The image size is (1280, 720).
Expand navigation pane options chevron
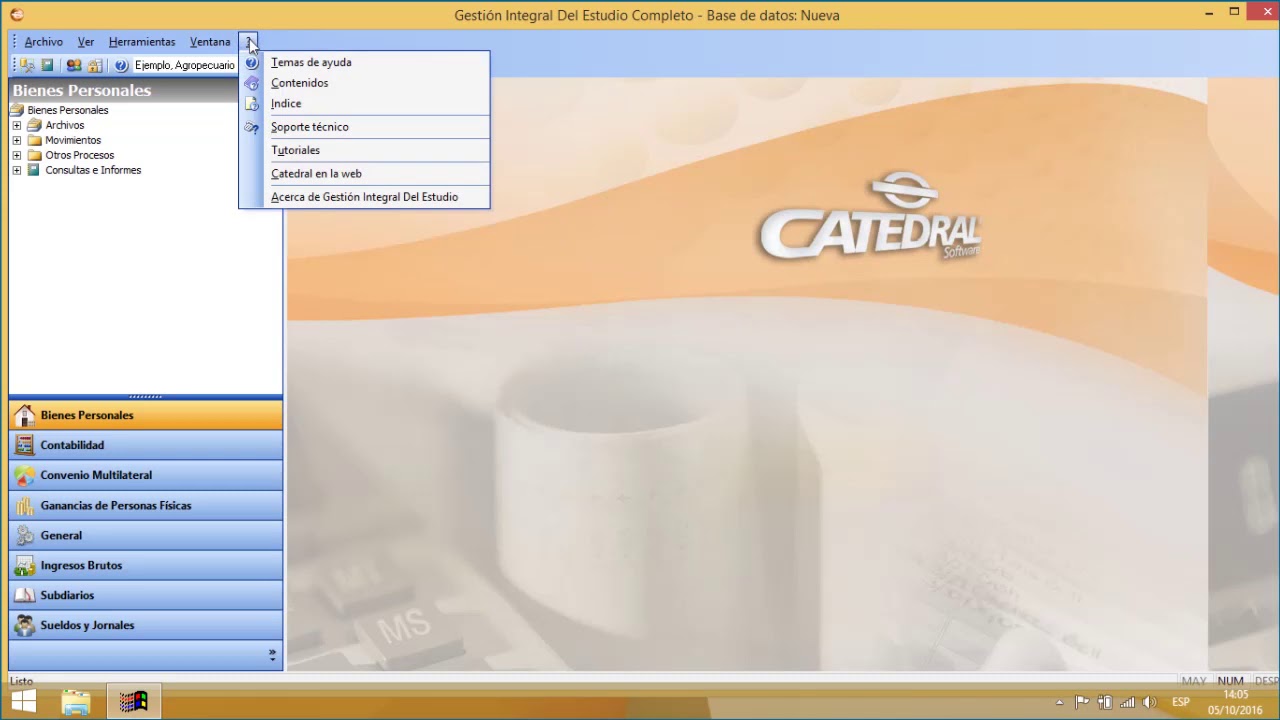tap(272, 655)
